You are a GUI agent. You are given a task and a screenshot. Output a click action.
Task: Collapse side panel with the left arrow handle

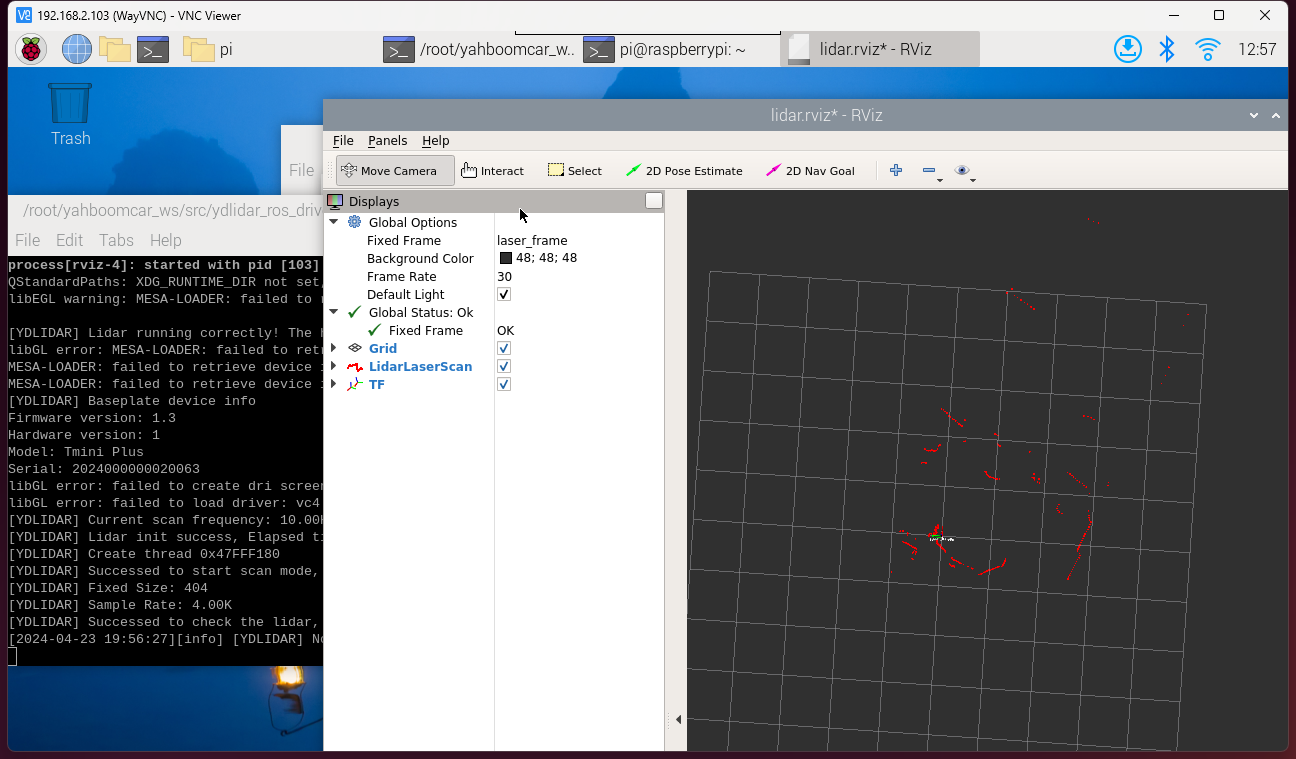[x=678, y=719]
